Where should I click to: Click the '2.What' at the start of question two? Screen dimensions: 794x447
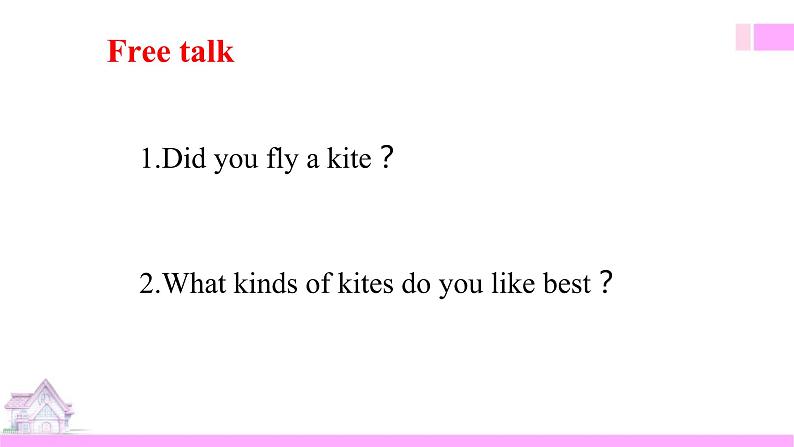coord(182,283)
